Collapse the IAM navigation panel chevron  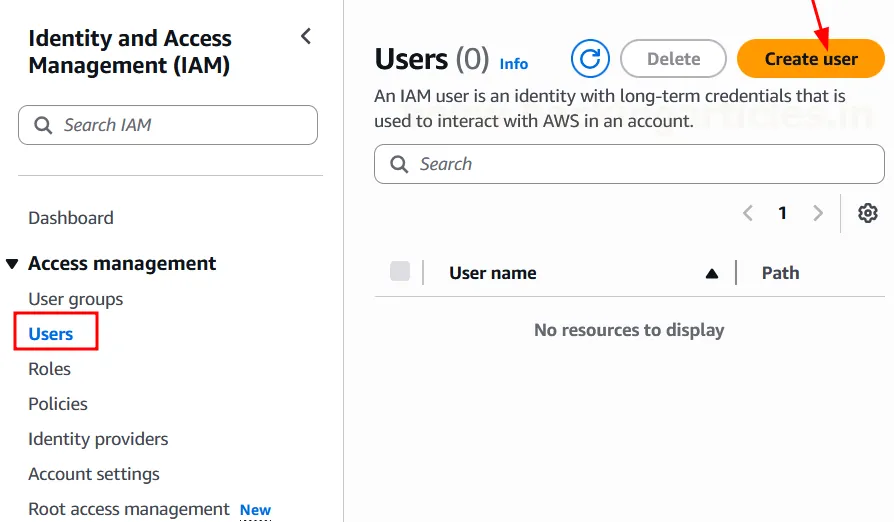click(x=306, y=36)
